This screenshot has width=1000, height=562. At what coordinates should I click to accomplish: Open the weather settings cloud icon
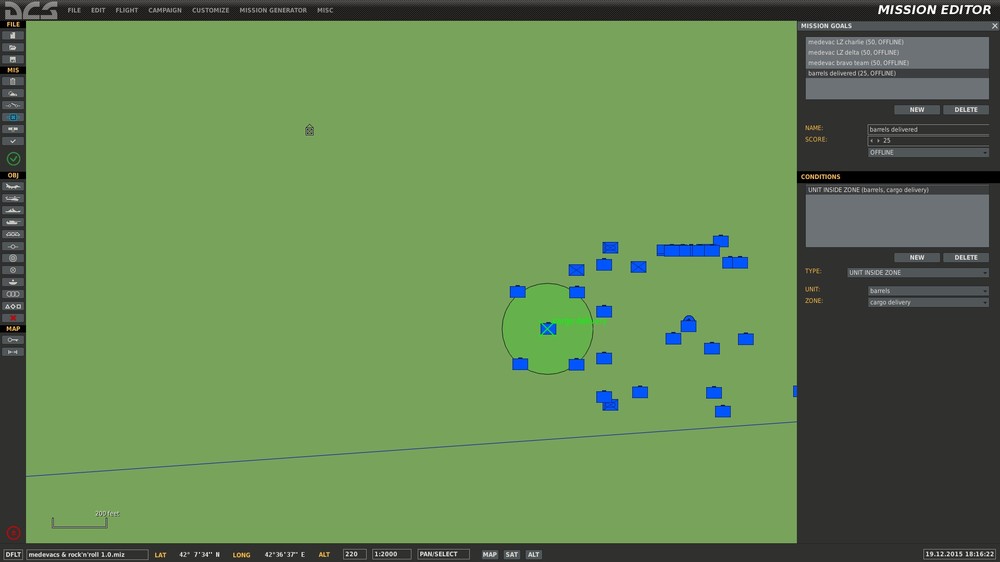click(x=13, y=93)
